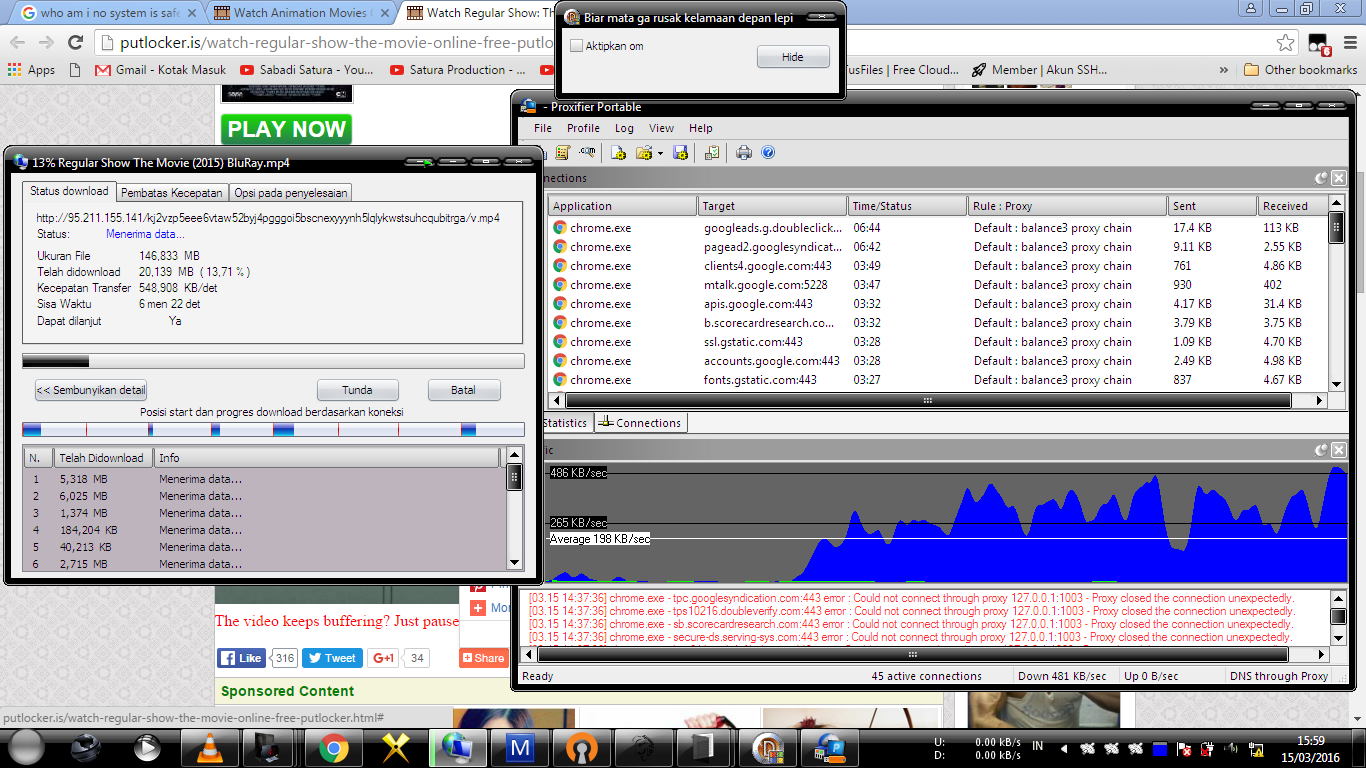Click the open profile folder icon in Proxifier

(x=644, y=153)
